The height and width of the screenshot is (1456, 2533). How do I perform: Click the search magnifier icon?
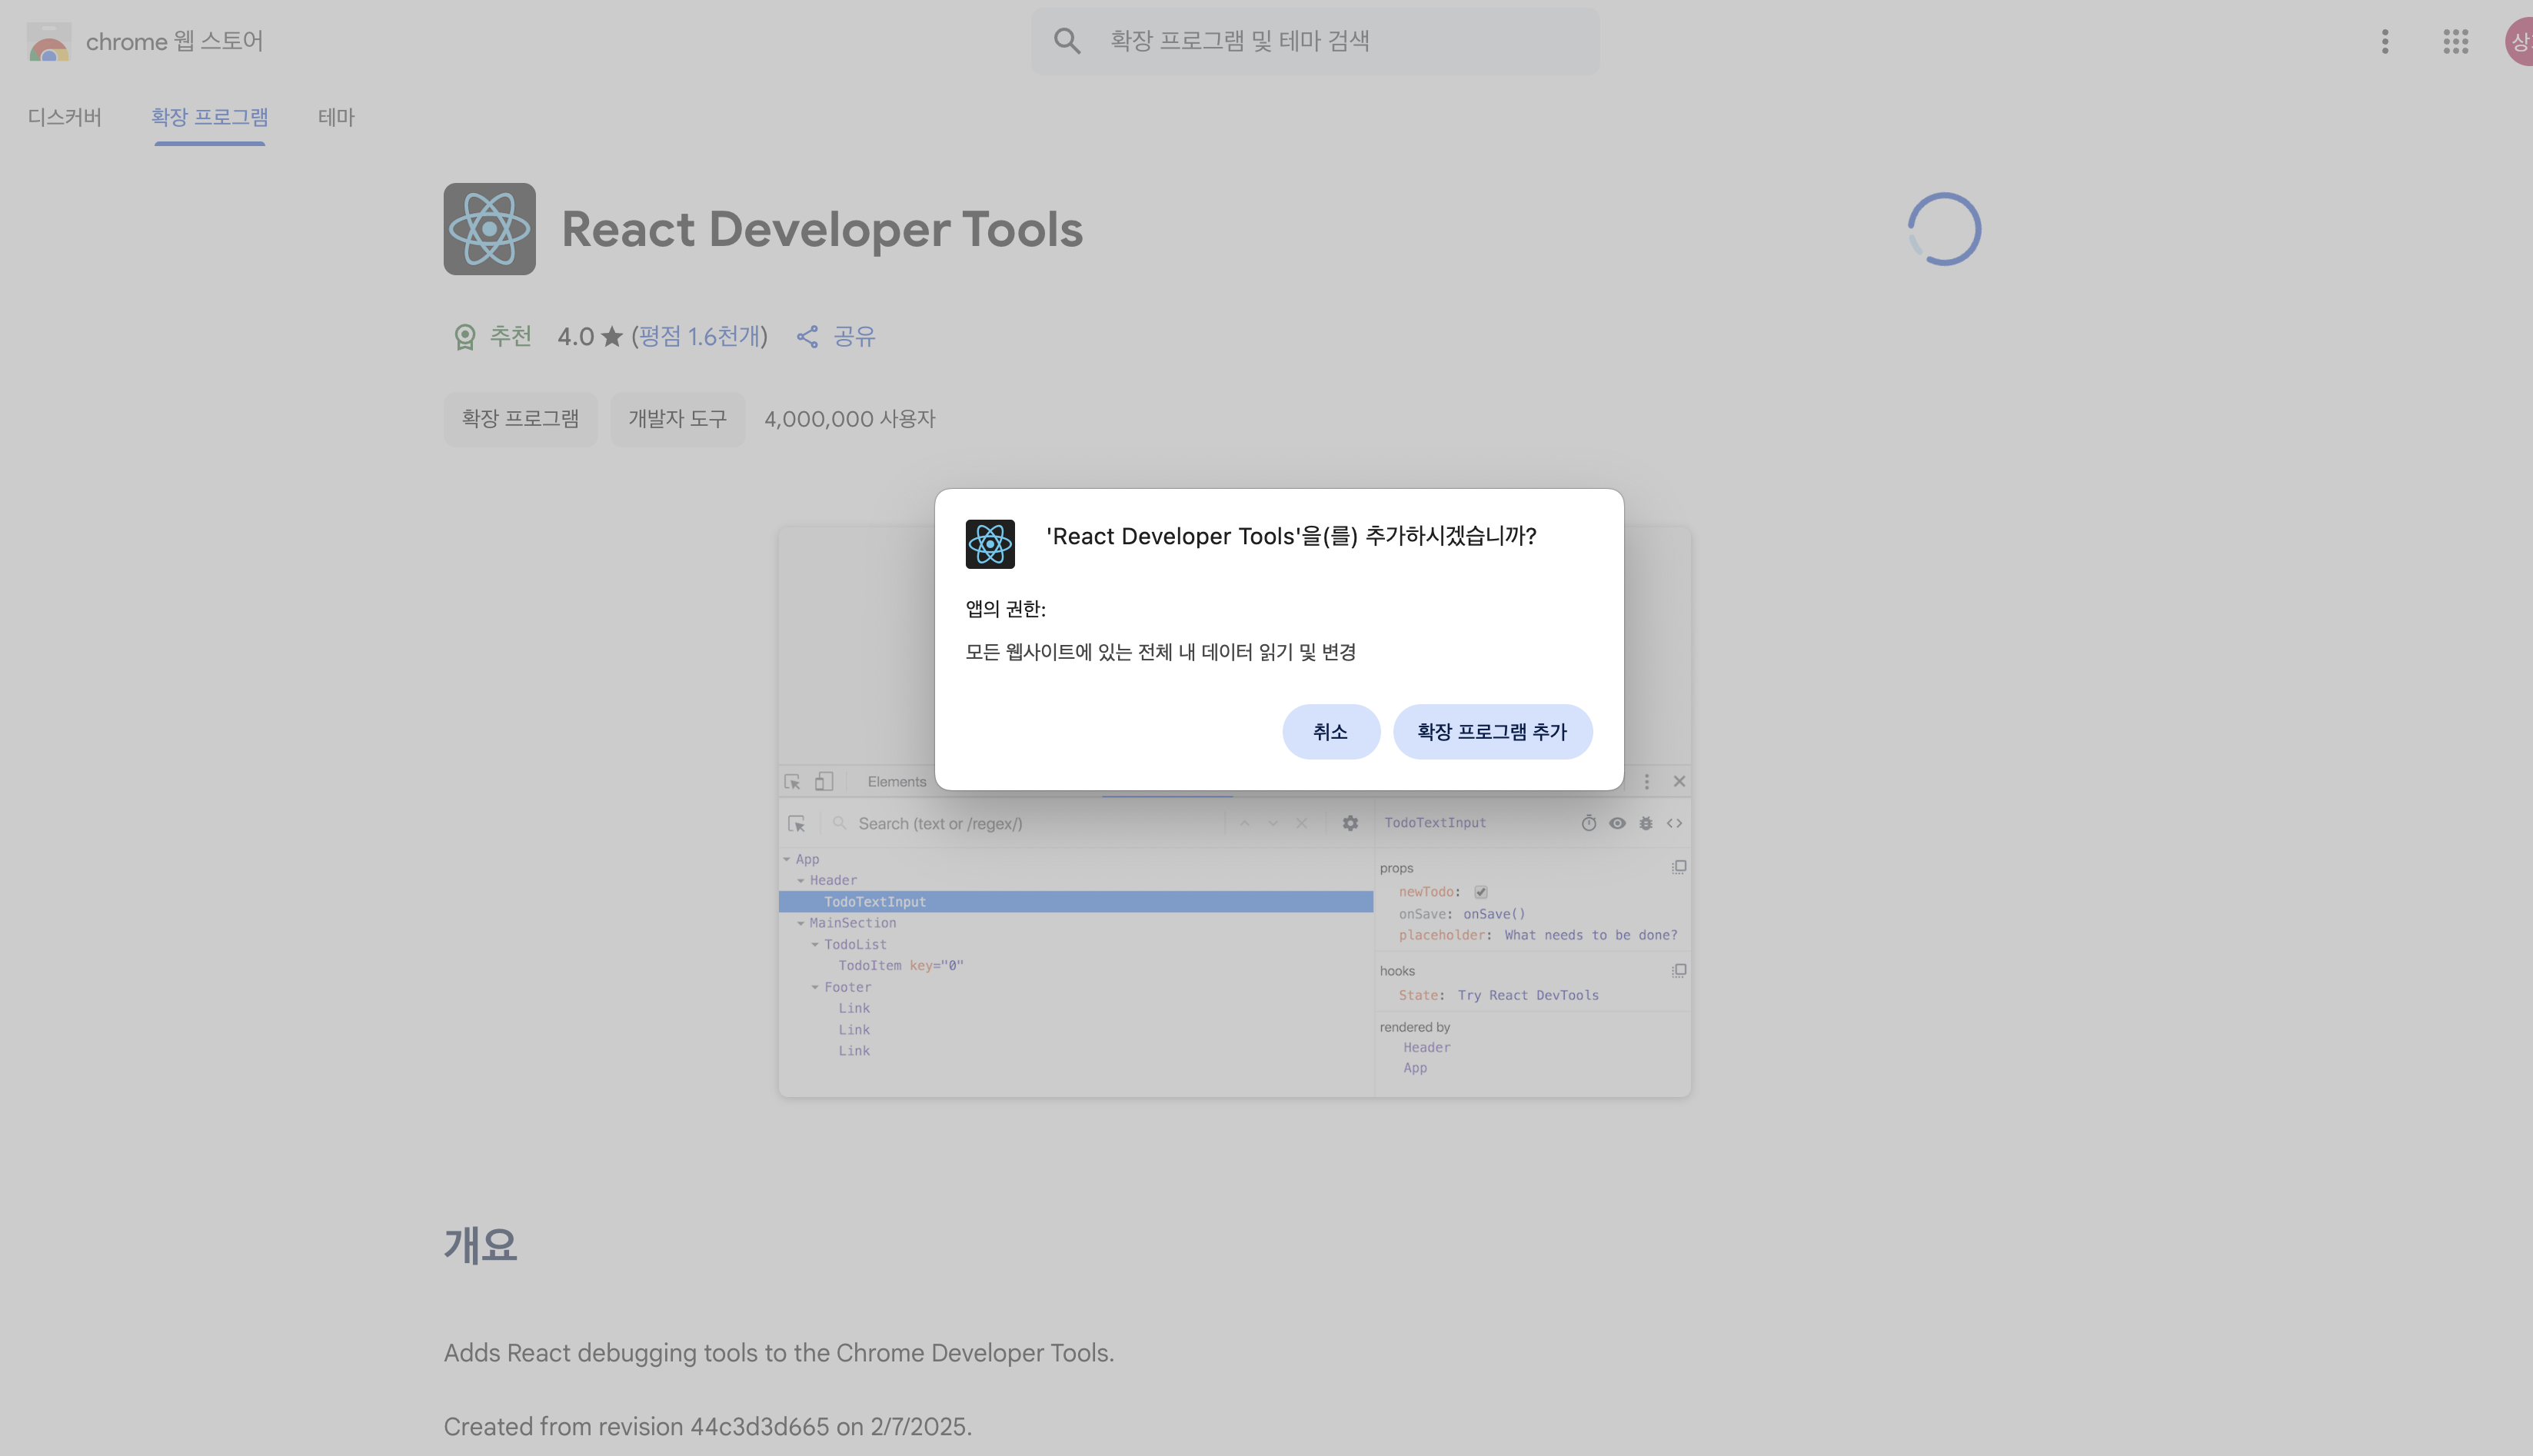coord(1067,41)
